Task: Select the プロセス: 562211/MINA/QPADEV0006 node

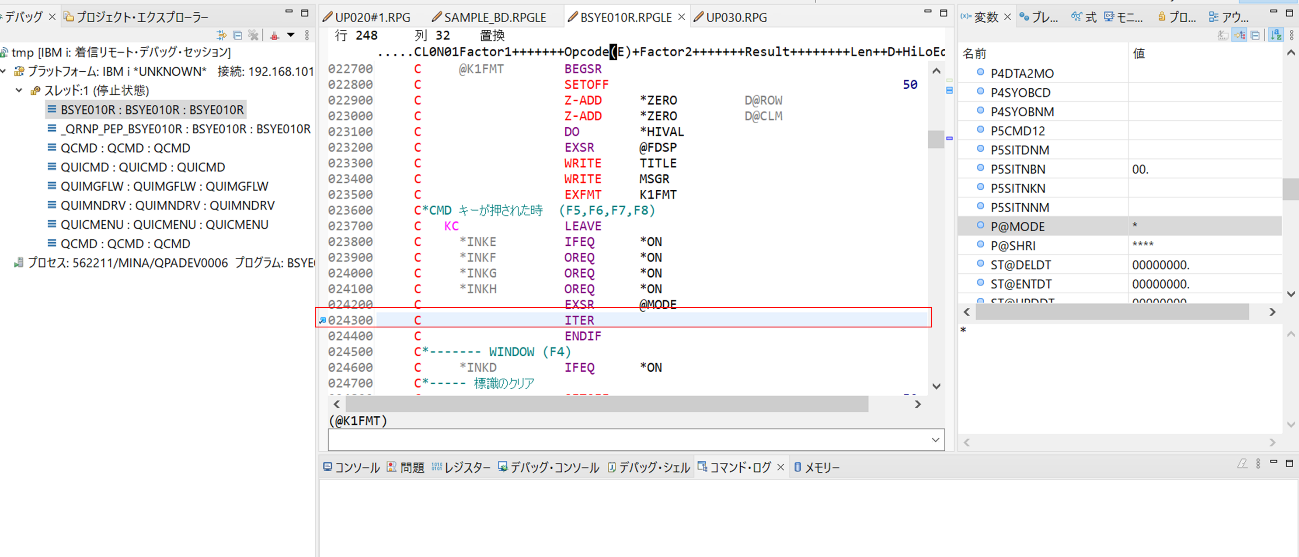Action: coord(165,262)
